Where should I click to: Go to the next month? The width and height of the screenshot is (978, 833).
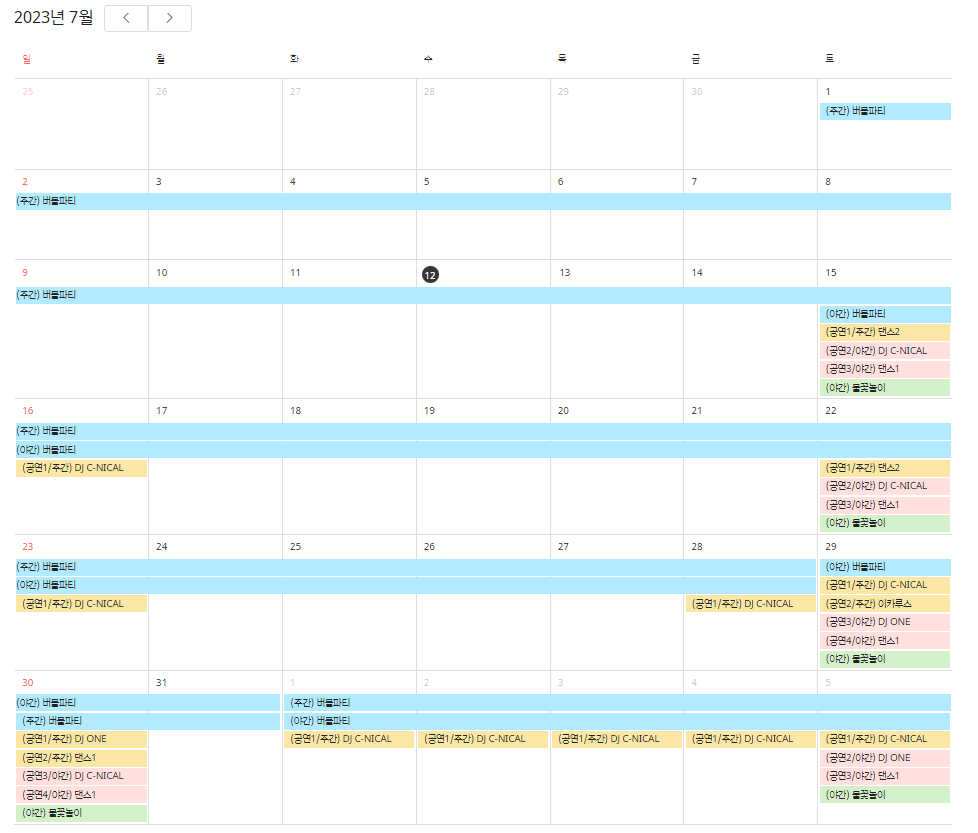pyautogui.click(x=170, y=18)
